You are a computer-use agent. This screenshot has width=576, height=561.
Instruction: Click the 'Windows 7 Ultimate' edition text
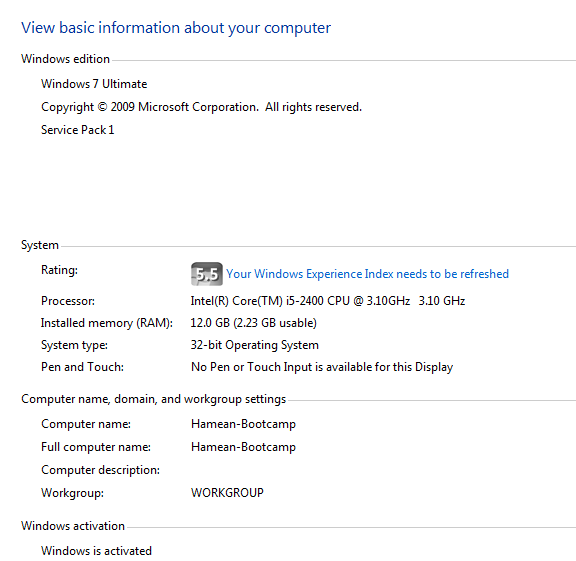pyautogui.click(x=94, y=84)
